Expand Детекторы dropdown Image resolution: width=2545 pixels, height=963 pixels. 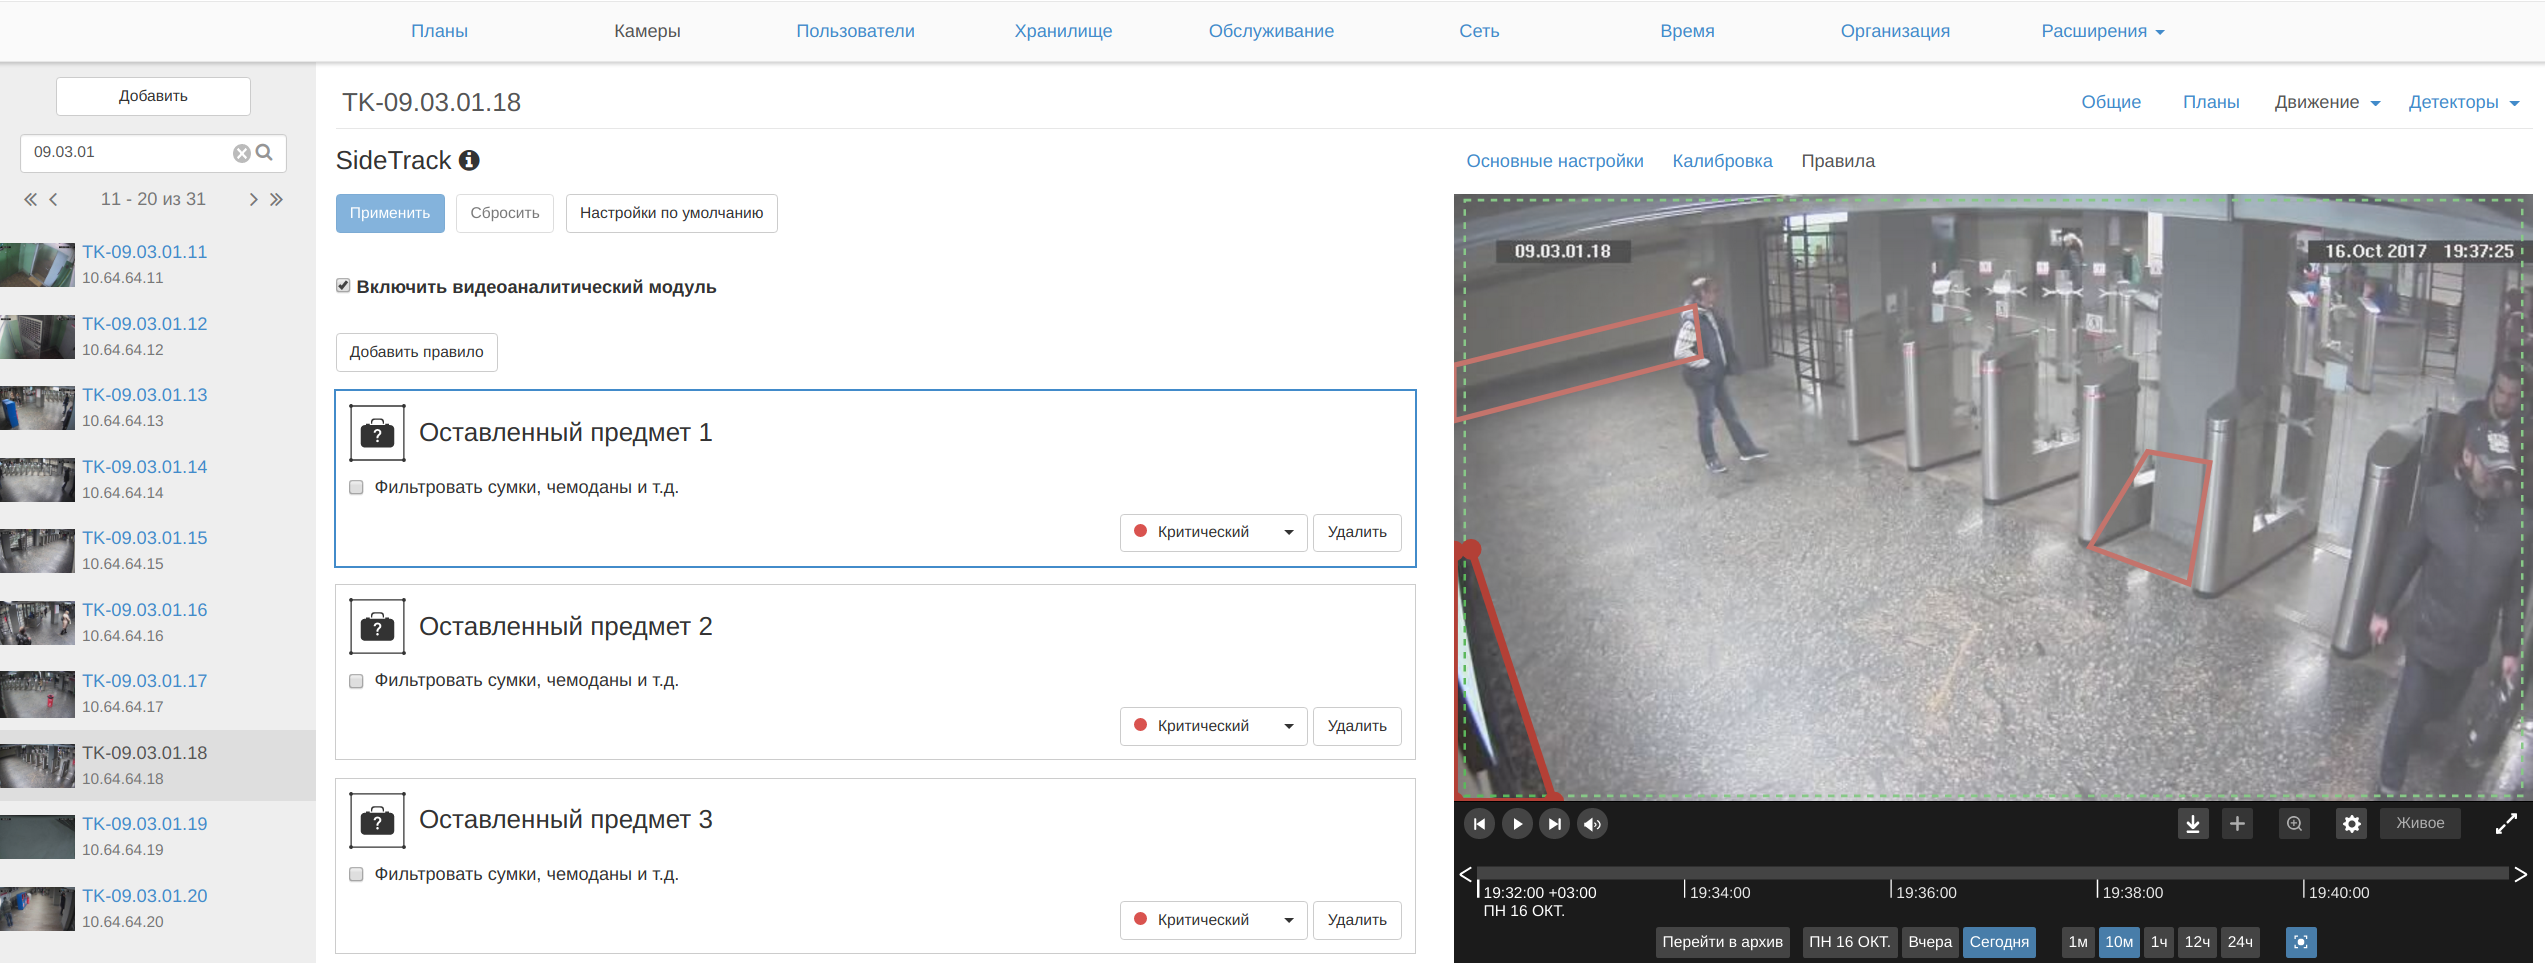[x=2463, y=102]
